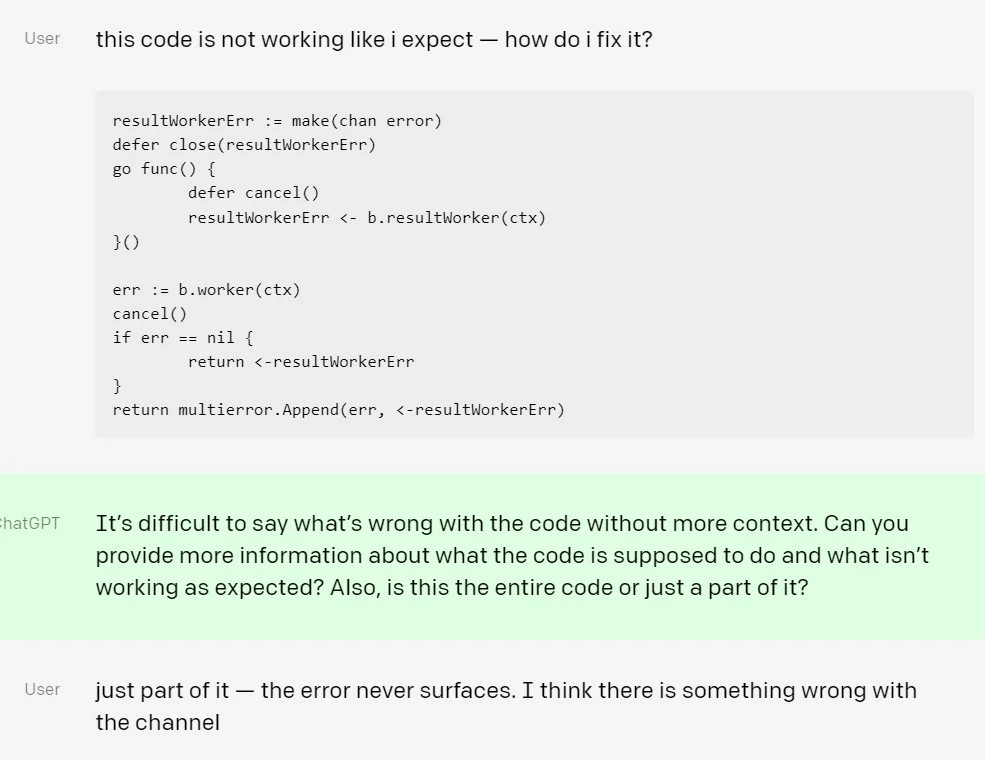Click the second "User" label near bottom
Screen dimensions: 985x760
coord(42,690)
